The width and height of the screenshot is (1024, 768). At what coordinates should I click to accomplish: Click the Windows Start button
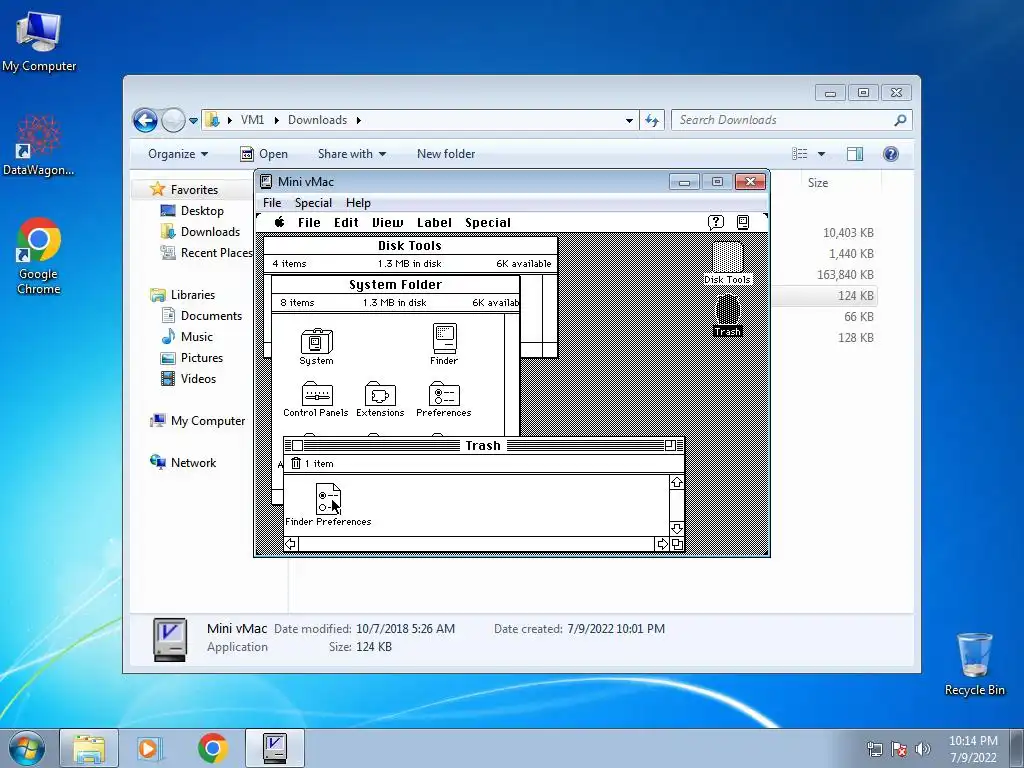(27, 748)
